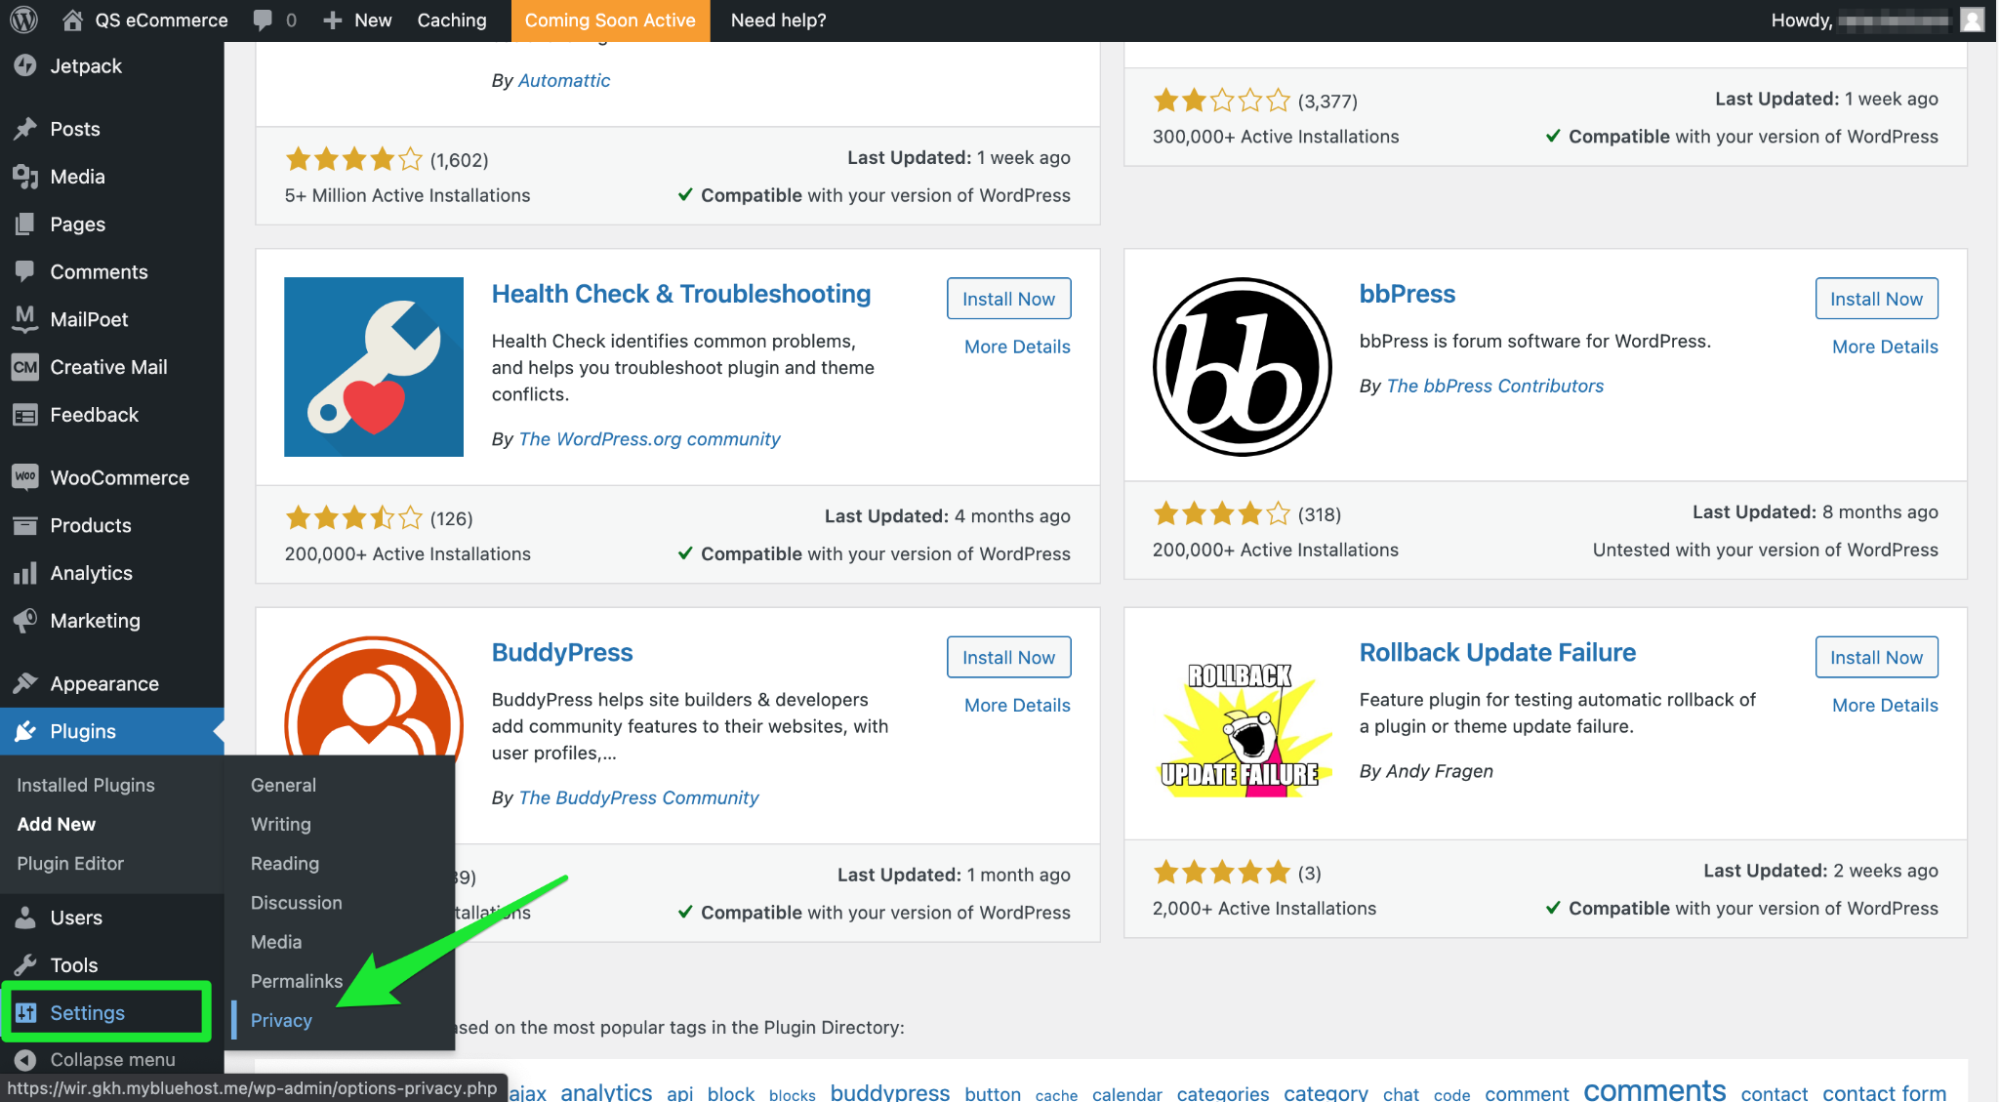The width and height of the screenshot is (1999, 1102).
Task: Select the Appearance paintbrush icon
Action: tap(25, 683)
